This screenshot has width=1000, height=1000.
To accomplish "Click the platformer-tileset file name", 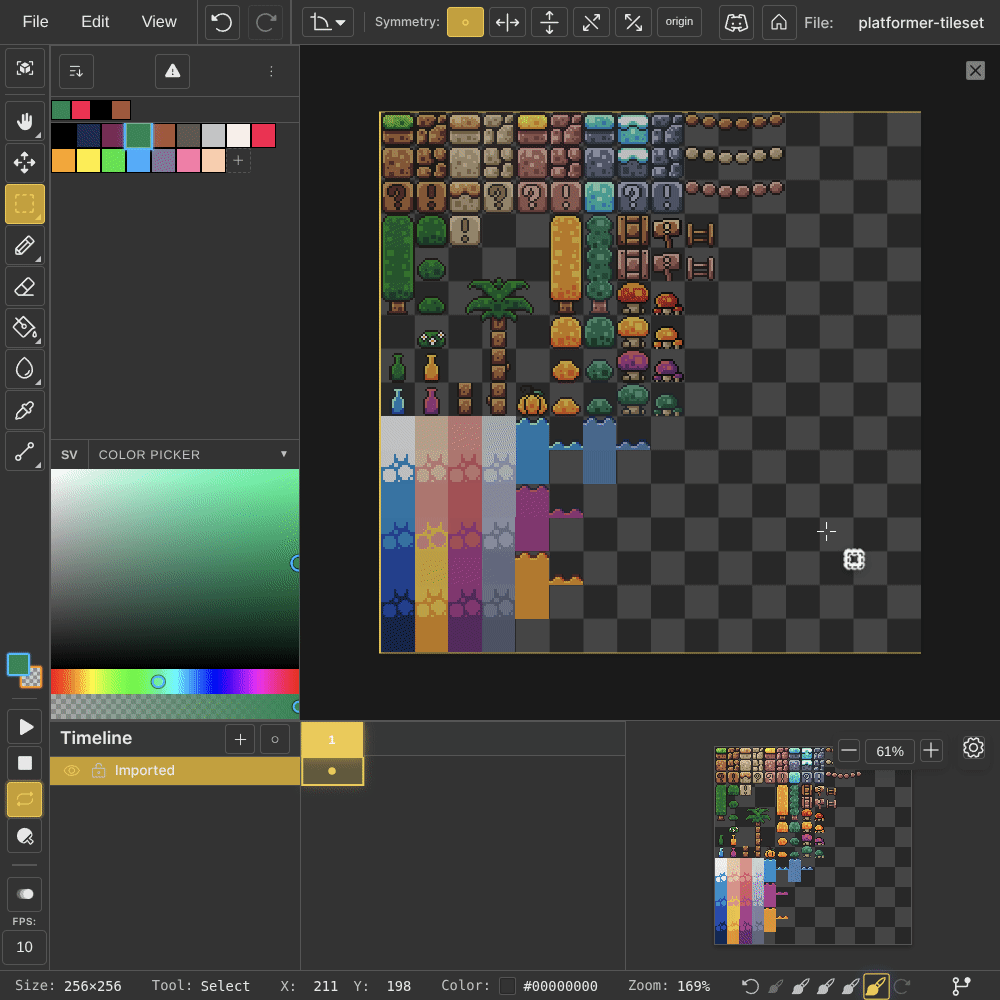I will (x=920, y=23).
